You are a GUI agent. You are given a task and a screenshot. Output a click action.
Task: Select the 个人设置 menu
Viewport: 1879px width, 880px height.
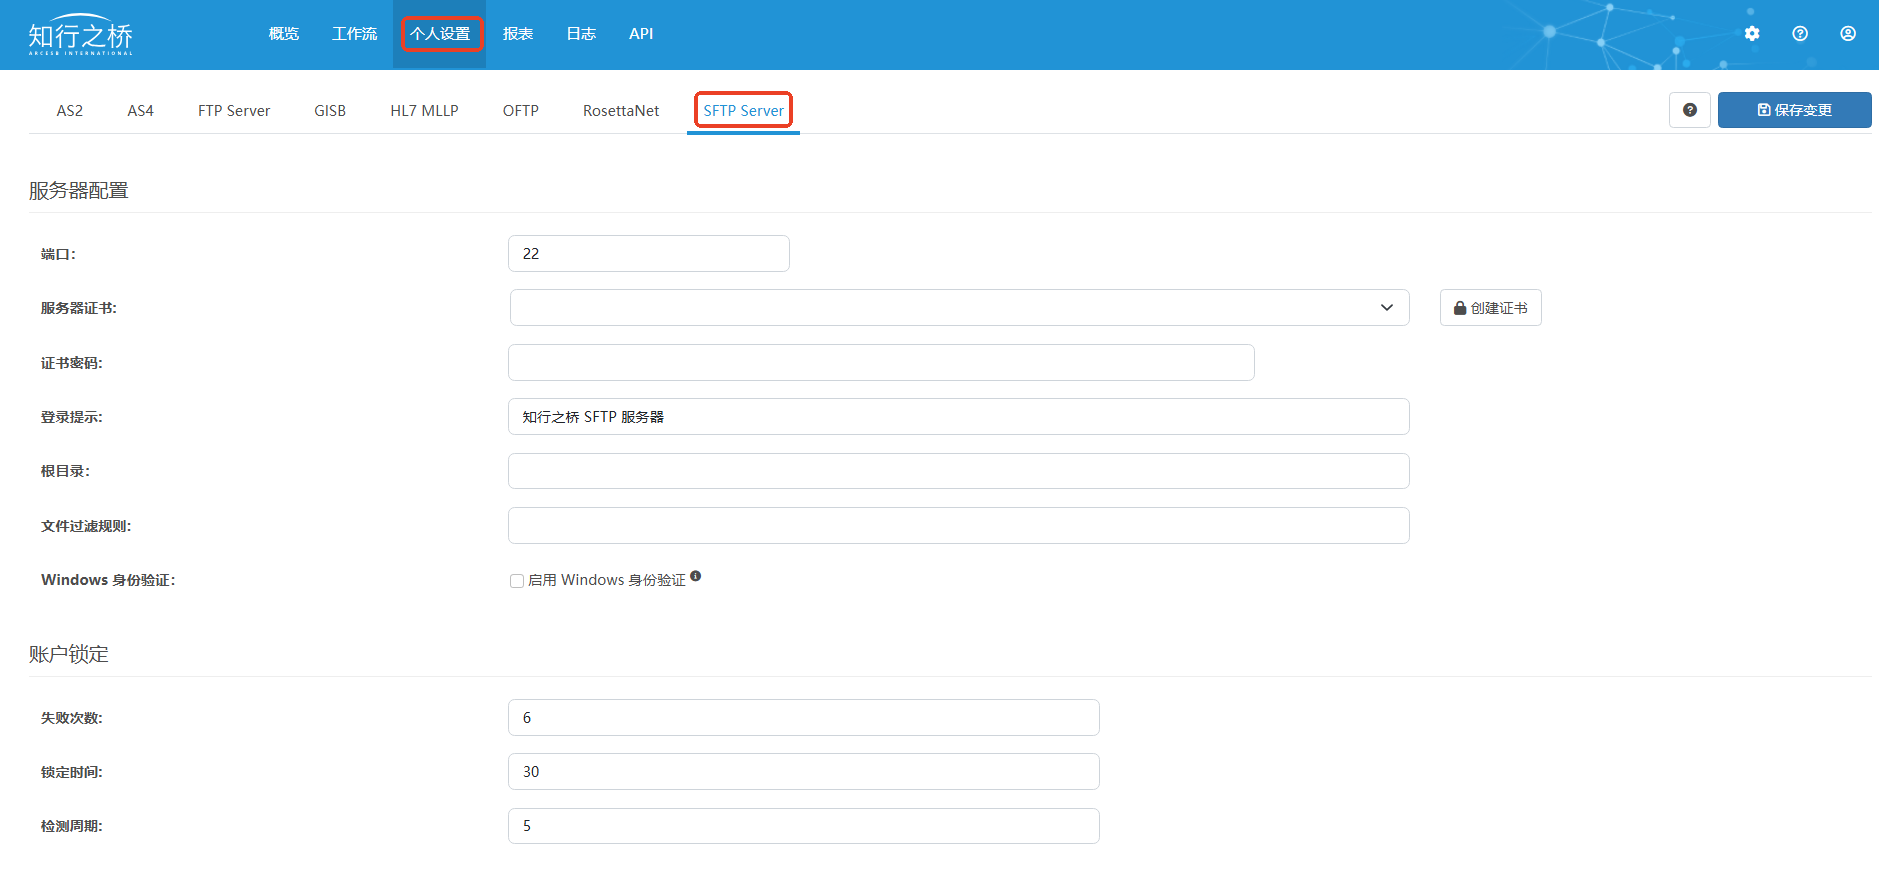point(440,34)
